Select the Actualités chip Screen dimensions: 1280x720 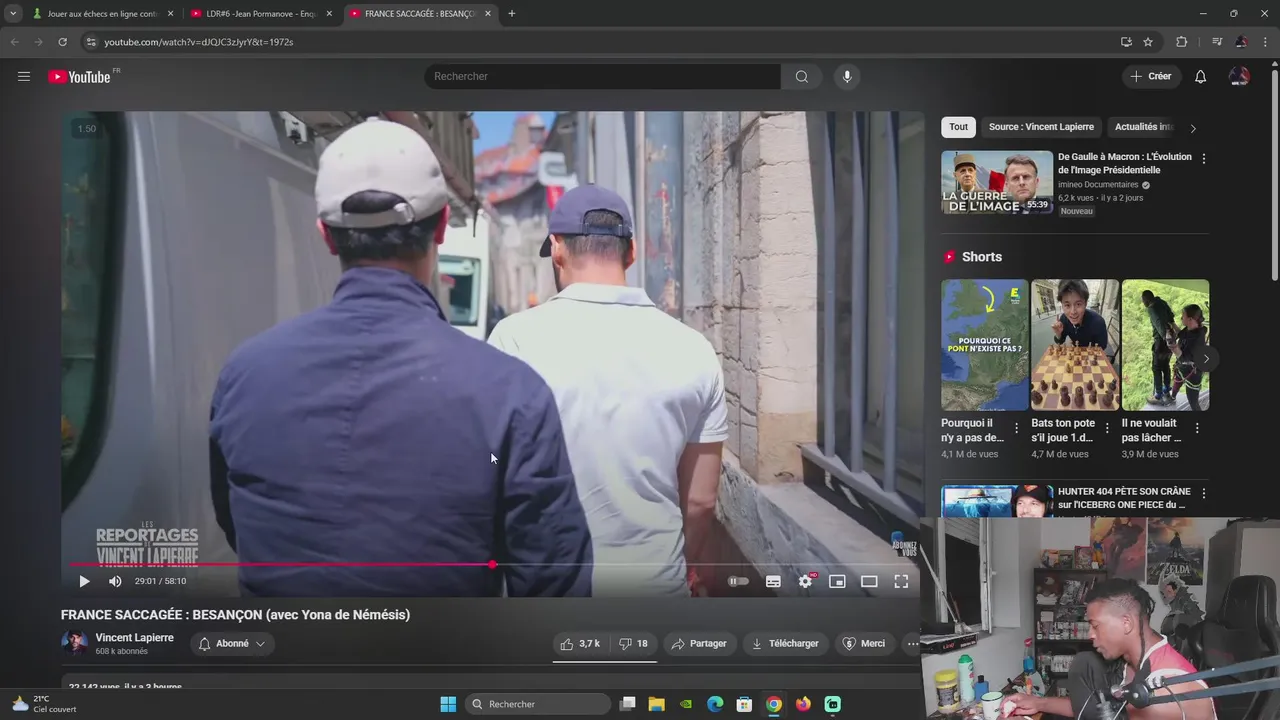1143,127
